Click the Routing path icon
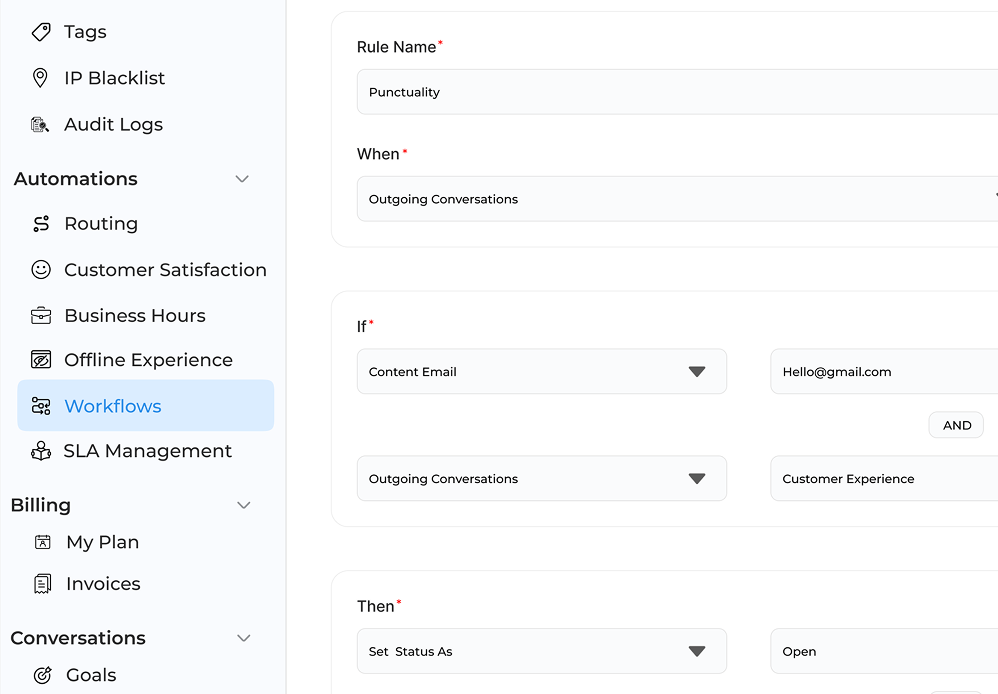This screenshot has width=998, height=694. pyautogui.click(x=41, y=223)
